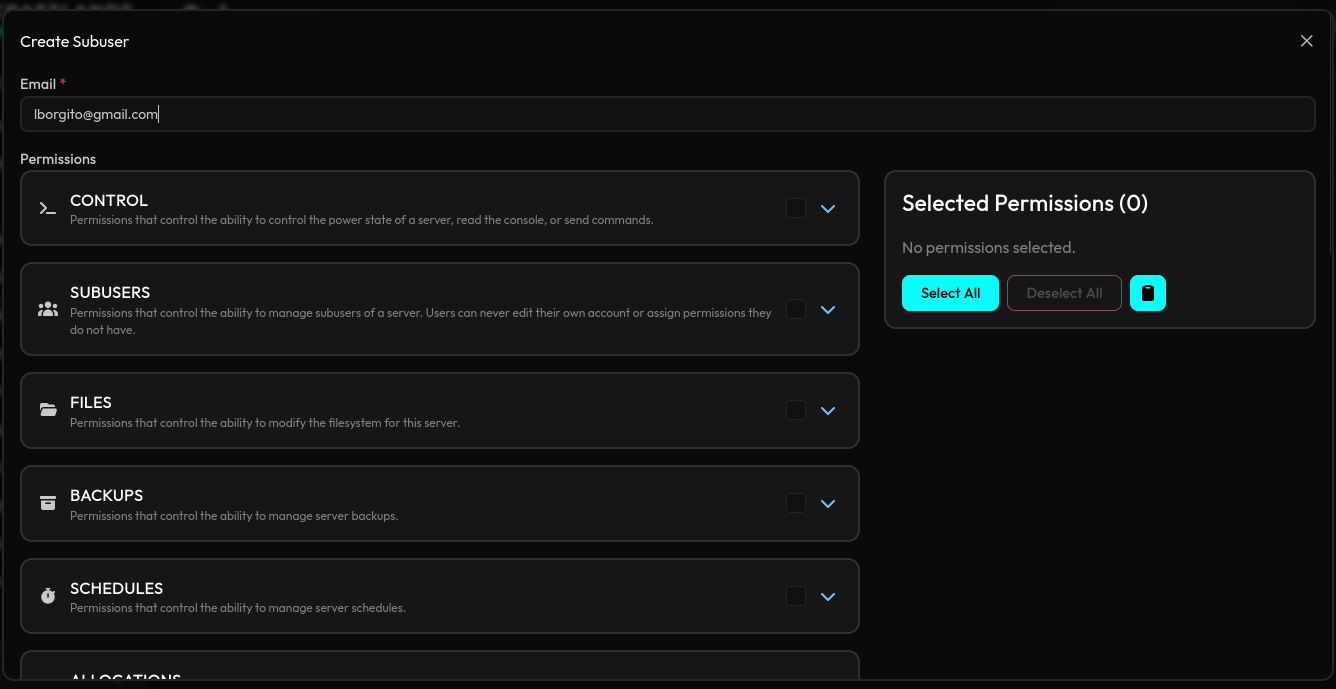Focus the Email input field
This screenshot has height=689, width=1336.
tap(667, 114)
